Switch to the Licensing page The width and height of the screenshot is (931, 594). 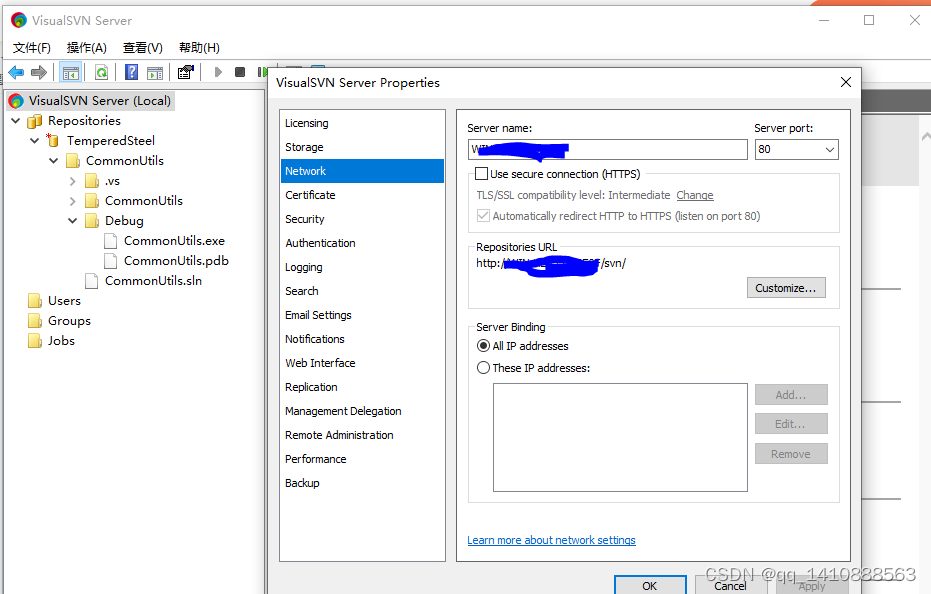362,123
